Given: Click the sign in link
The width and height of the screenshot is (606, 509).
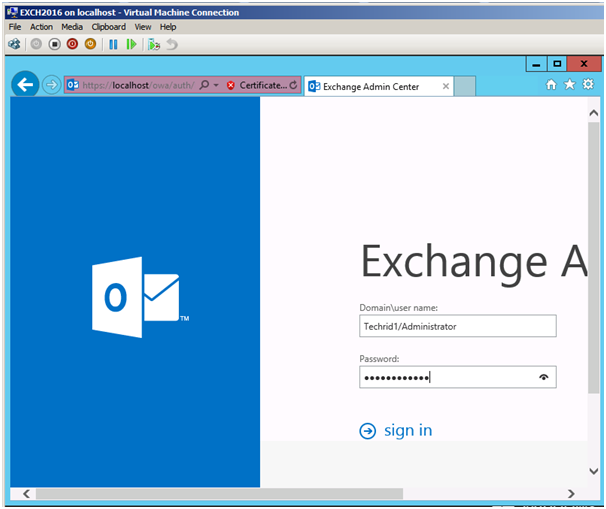Looking at the screenshot, I should 408,430.
